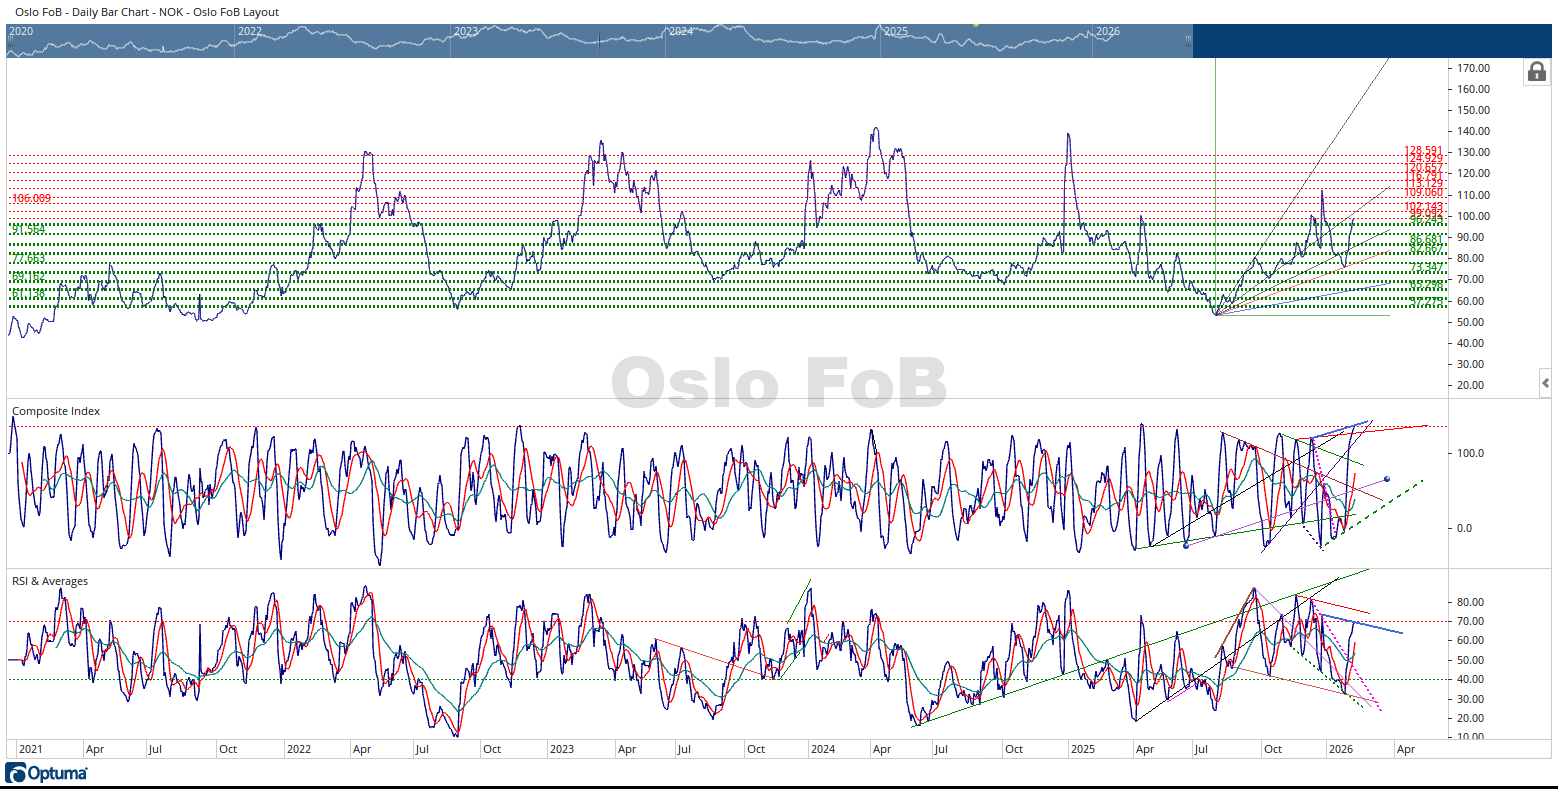Click 2023 on the bottom date axis
The image size is (1558, 789).
562,749
